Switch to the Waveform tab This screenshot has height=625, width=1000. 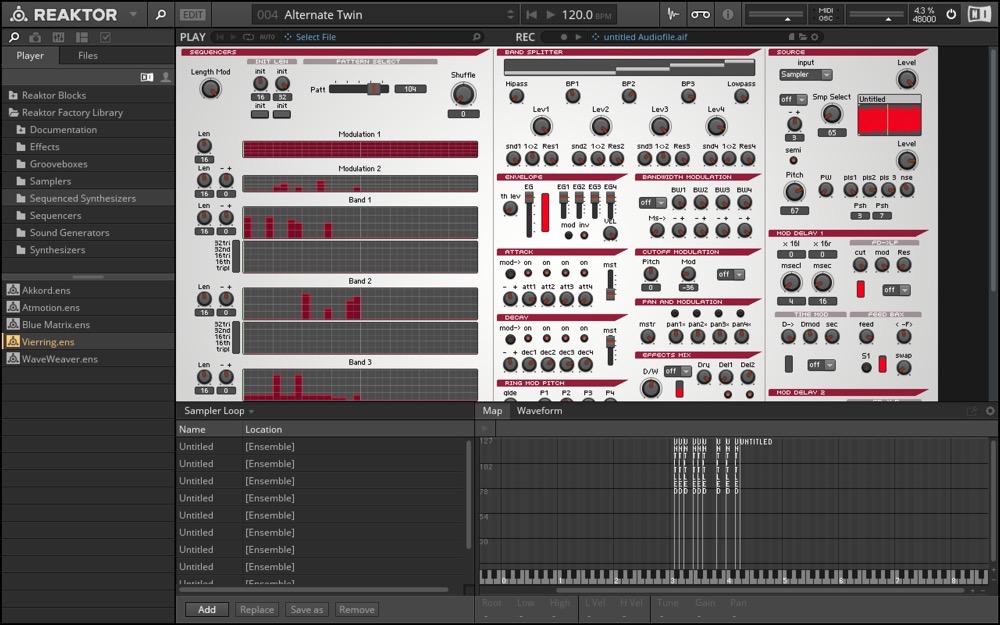click(x=539, y=411)
